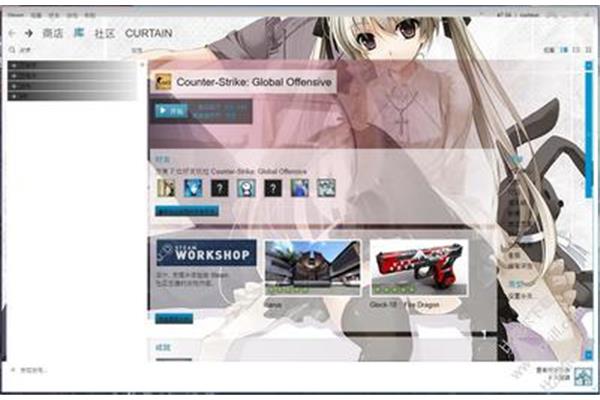Open the Steam Workshop banner
Image resolution: width=600 pixels, height=400 pixels.
206,253
